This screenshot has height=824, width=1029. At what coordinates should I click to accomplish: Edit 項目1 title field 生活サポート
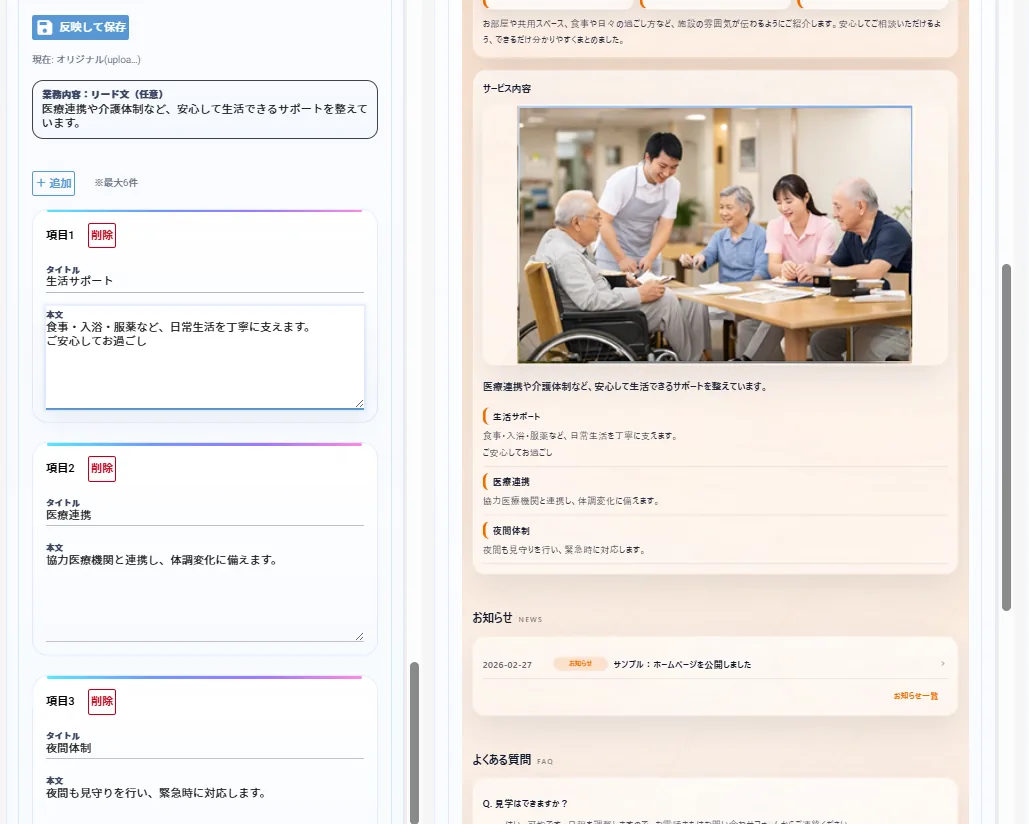[205, 281]
